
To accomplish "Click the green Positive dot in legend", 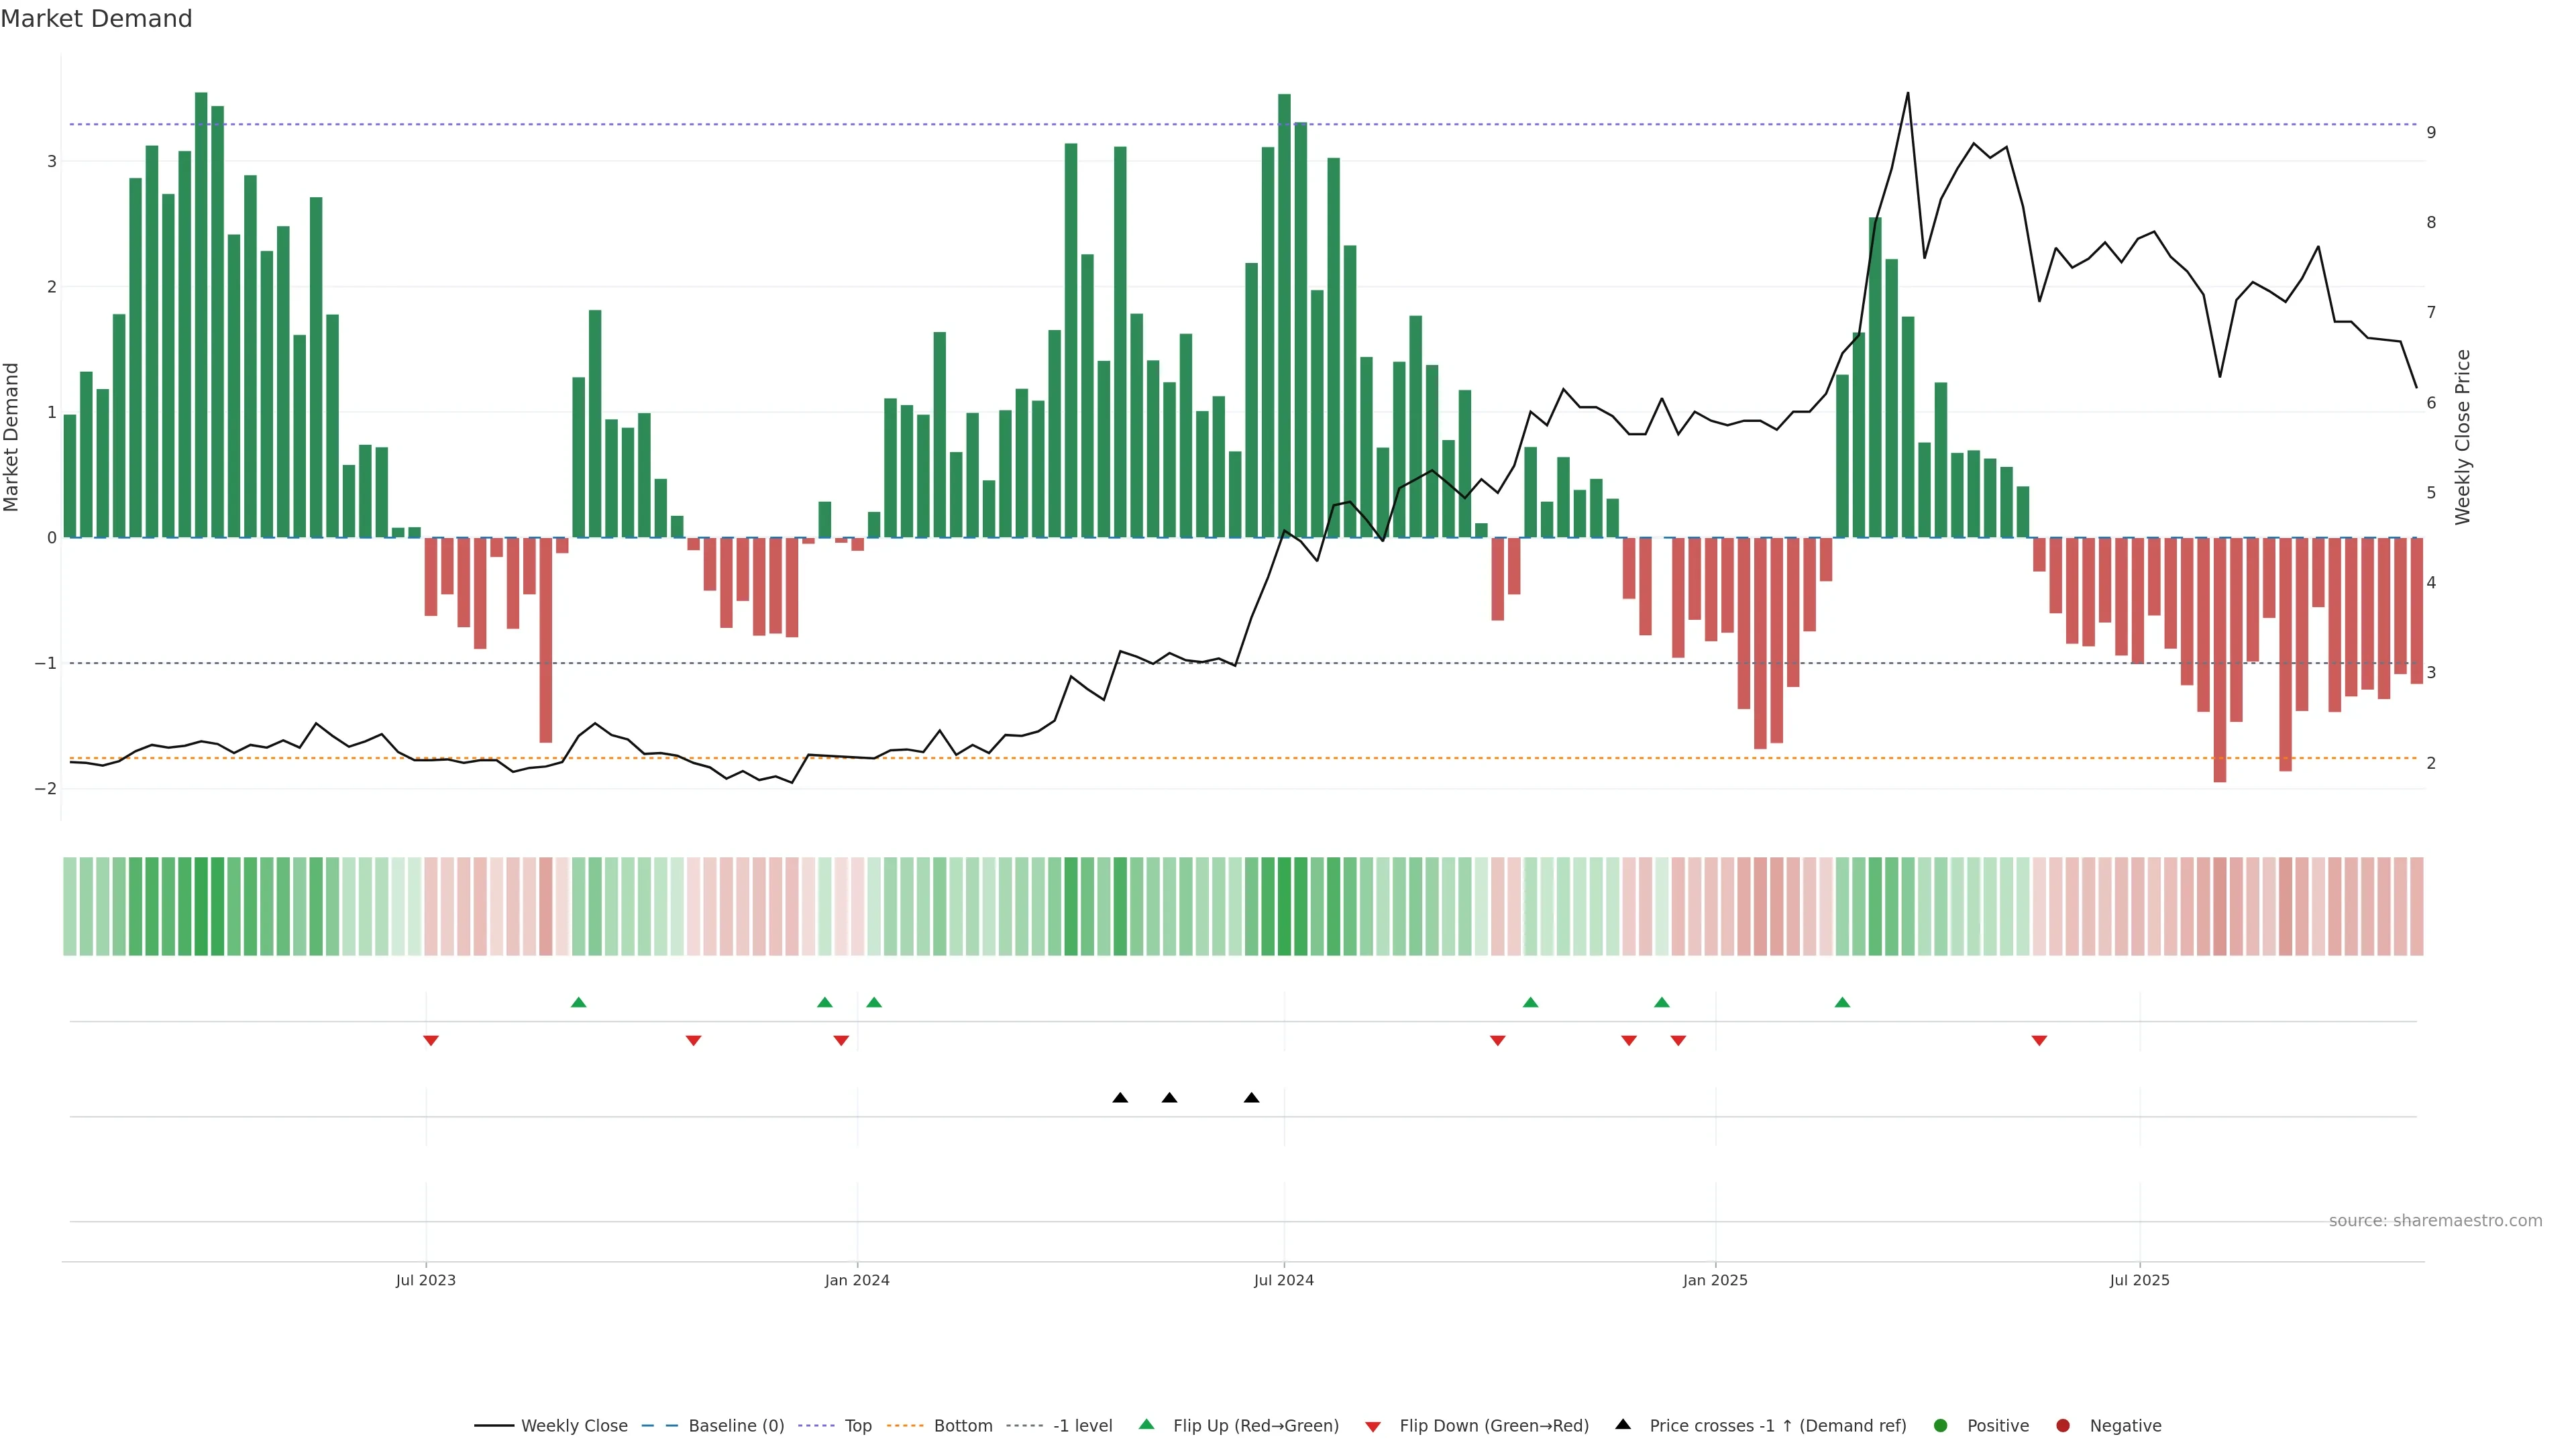I will (1941, 1425).
